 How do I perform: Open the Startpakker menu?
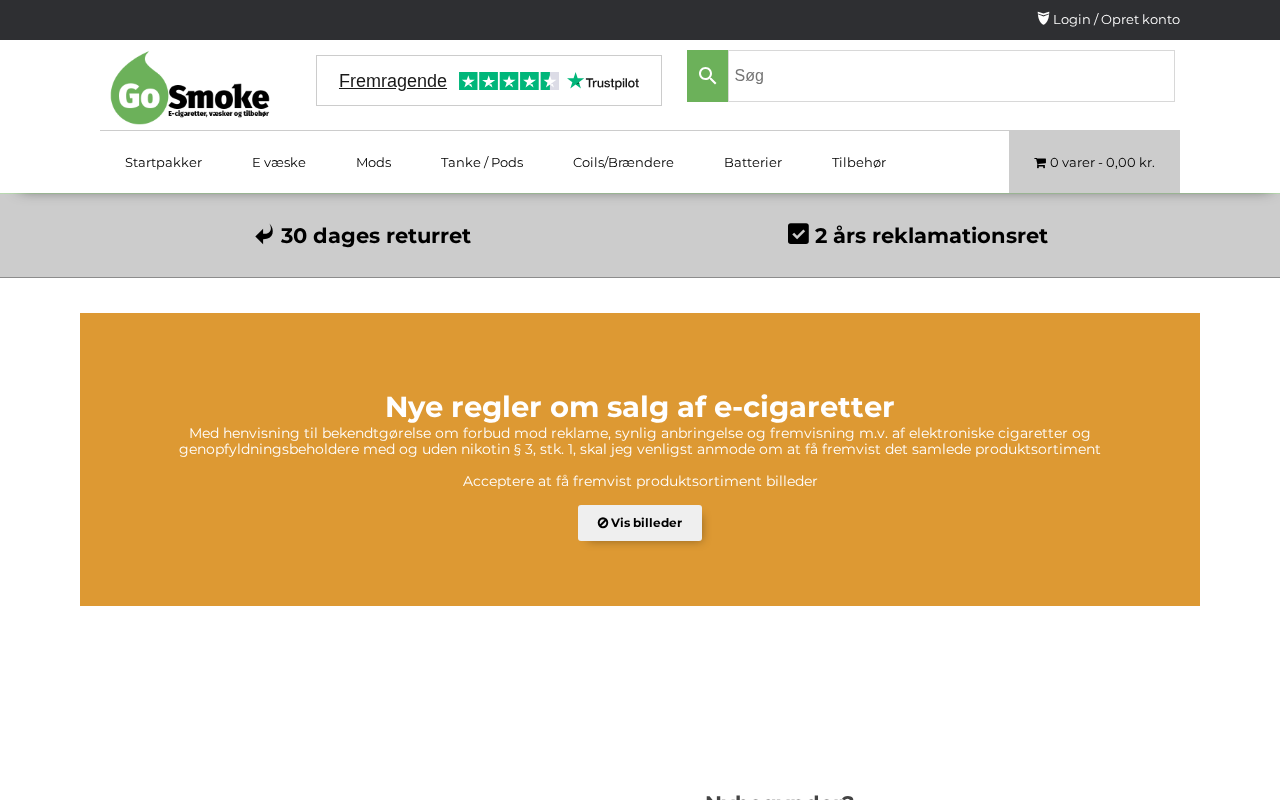163,162
